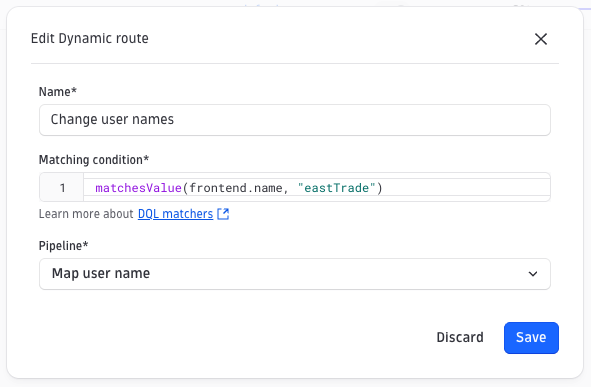Click the matchesValue function text

pos(138,188)
